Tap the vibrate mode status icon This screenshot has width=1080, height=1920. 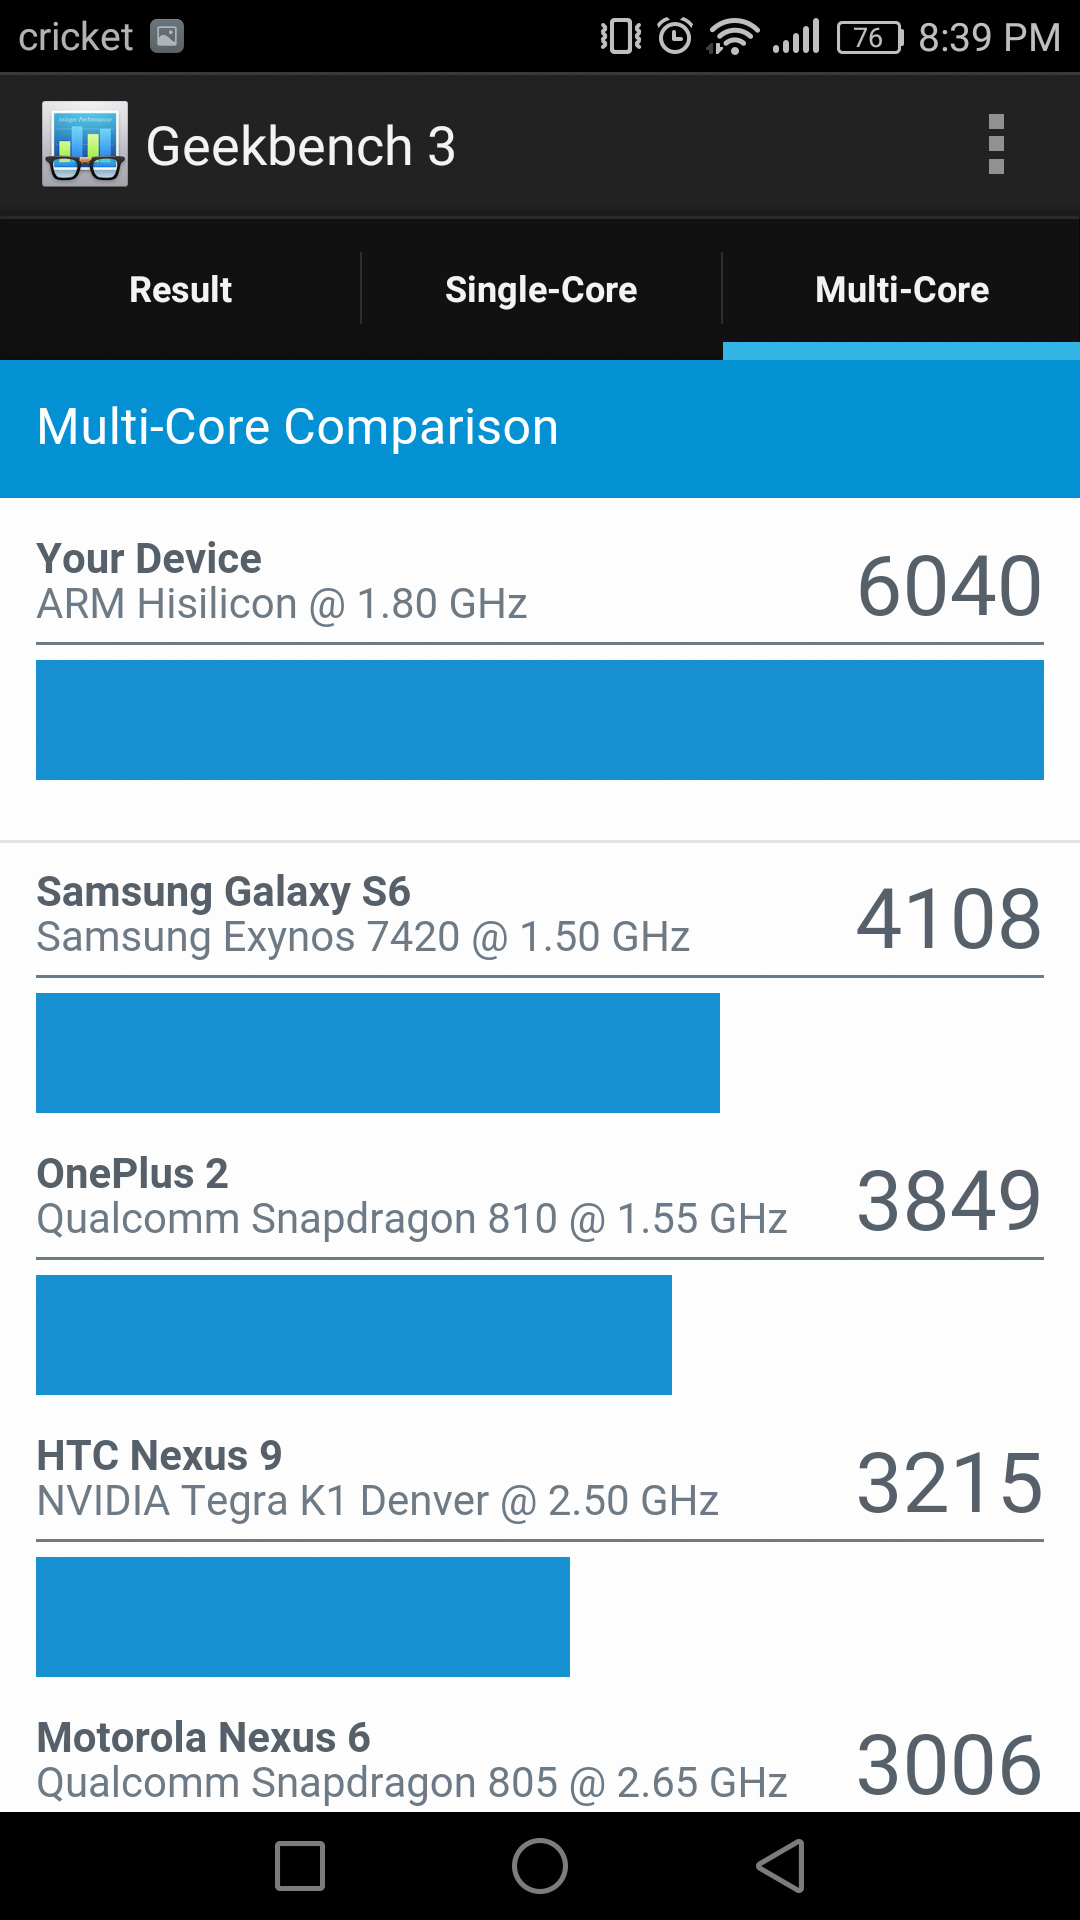(620, 37)
